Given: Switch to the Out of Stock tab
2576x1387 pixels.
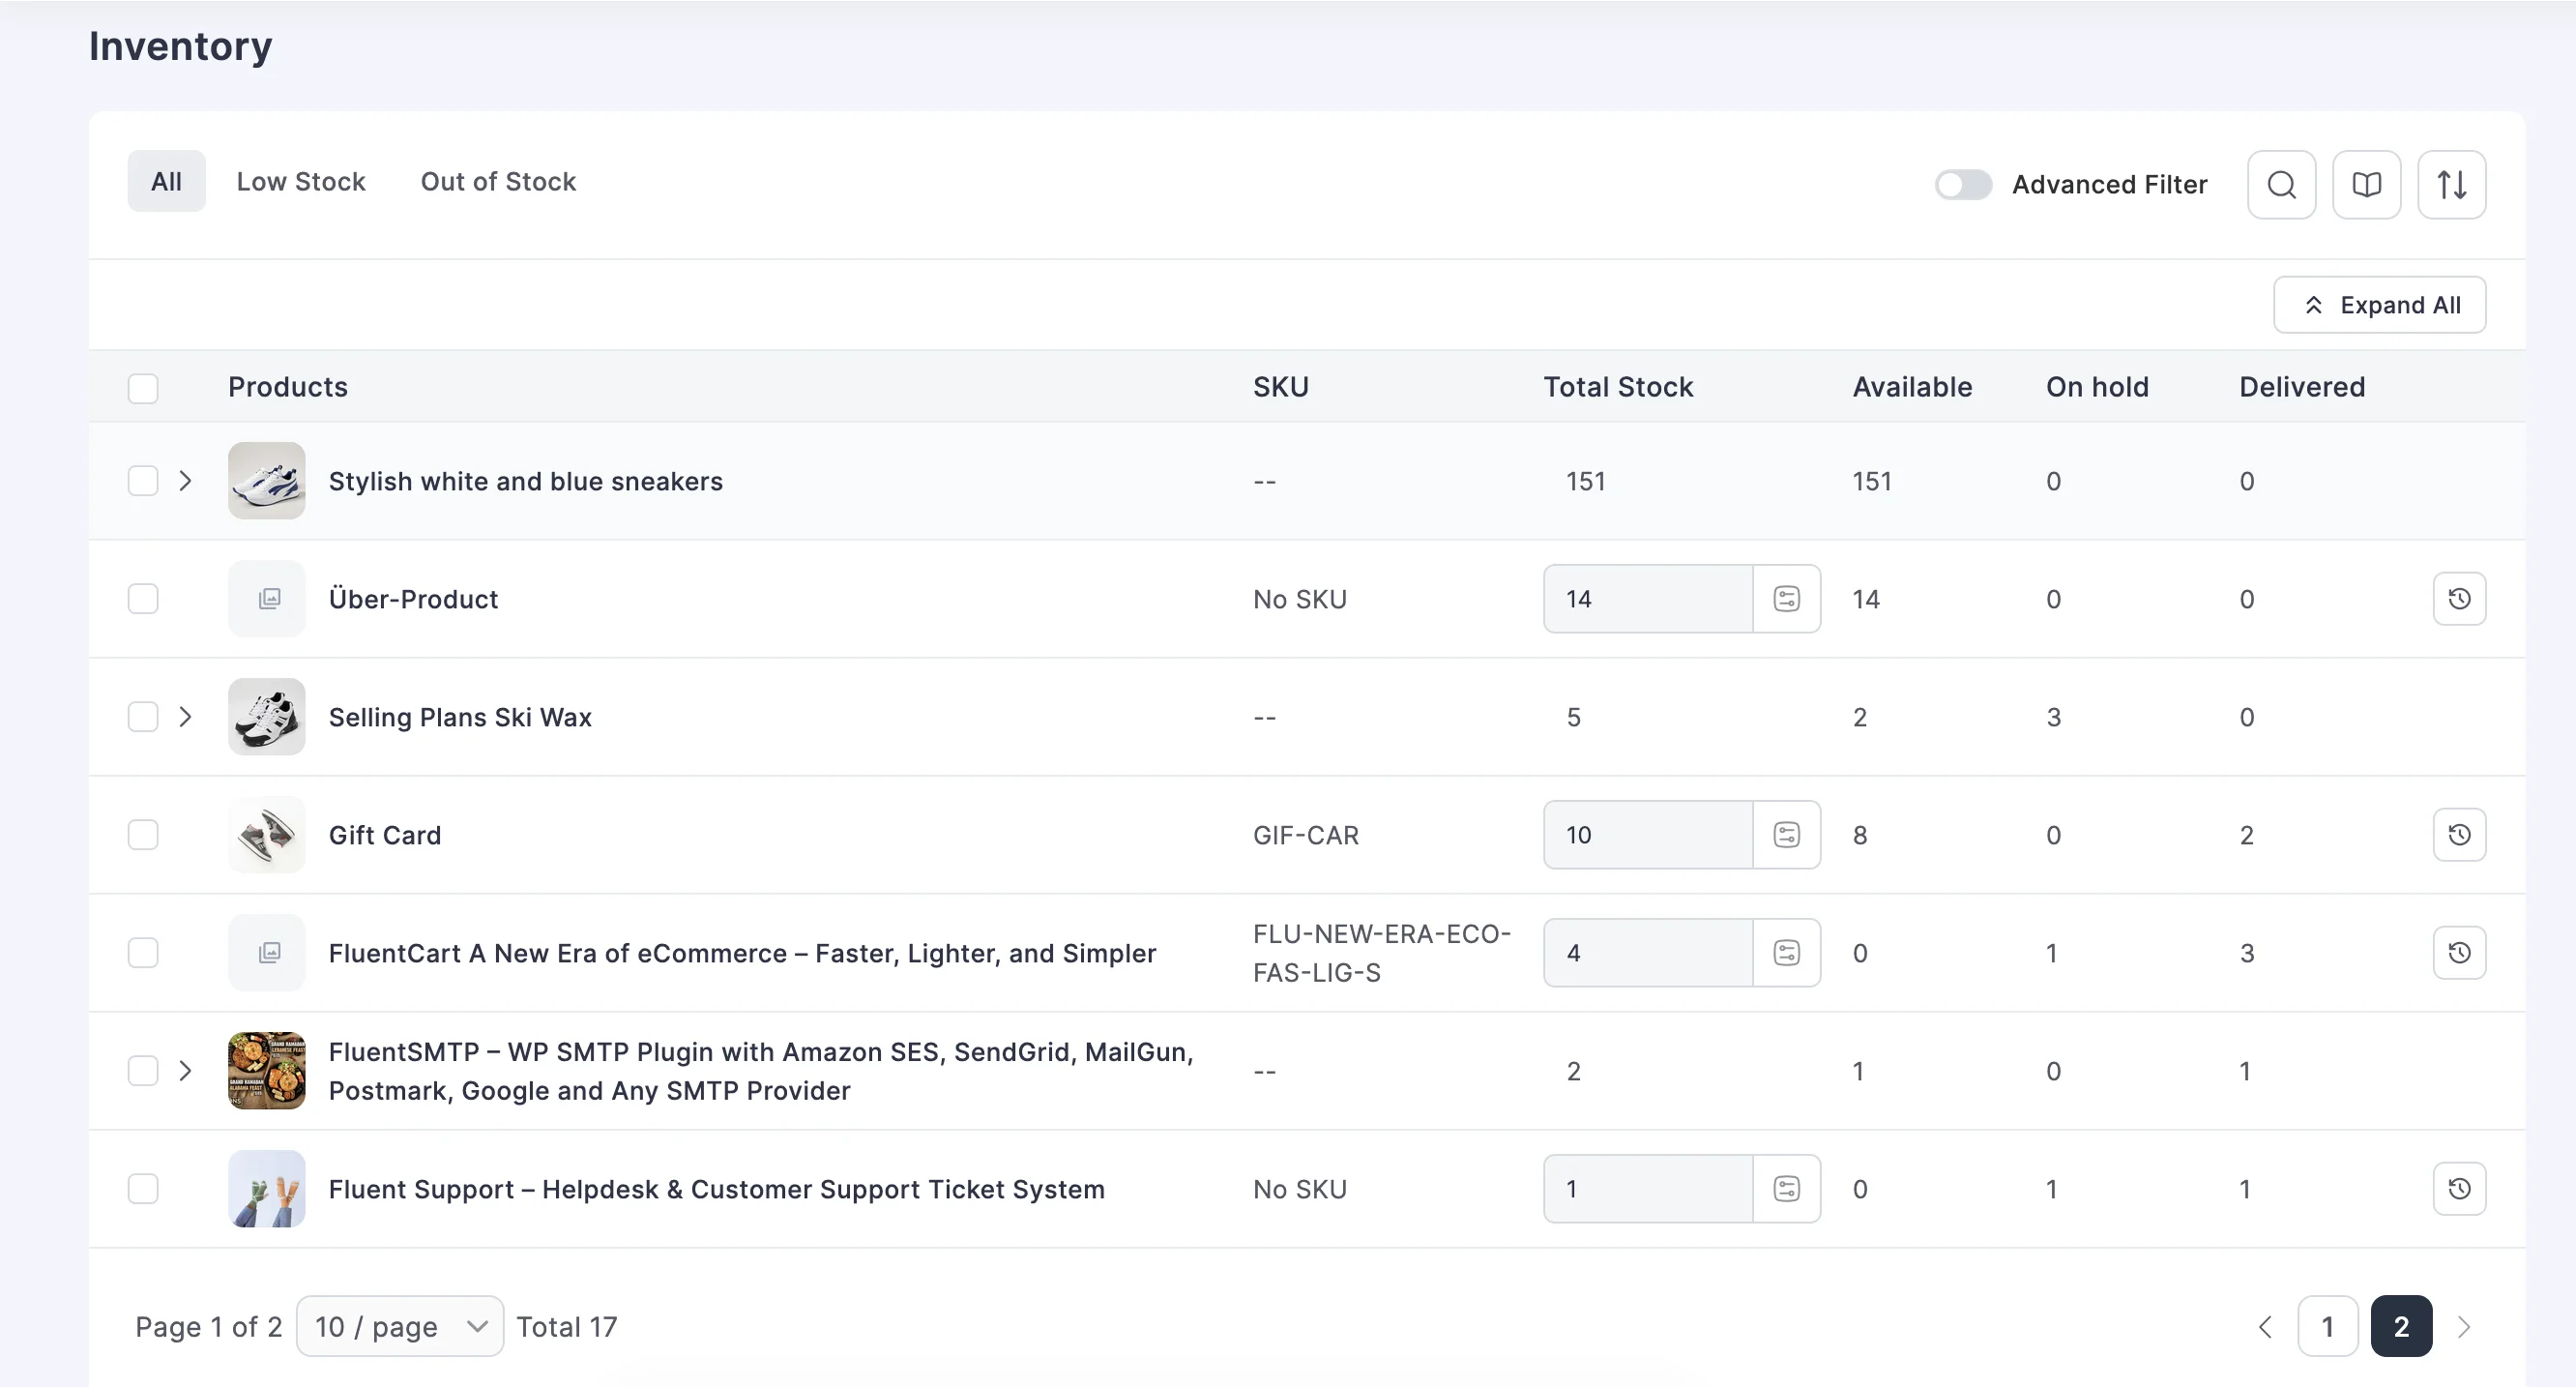Looking at the screenshot, I should (x=498, y=181).
